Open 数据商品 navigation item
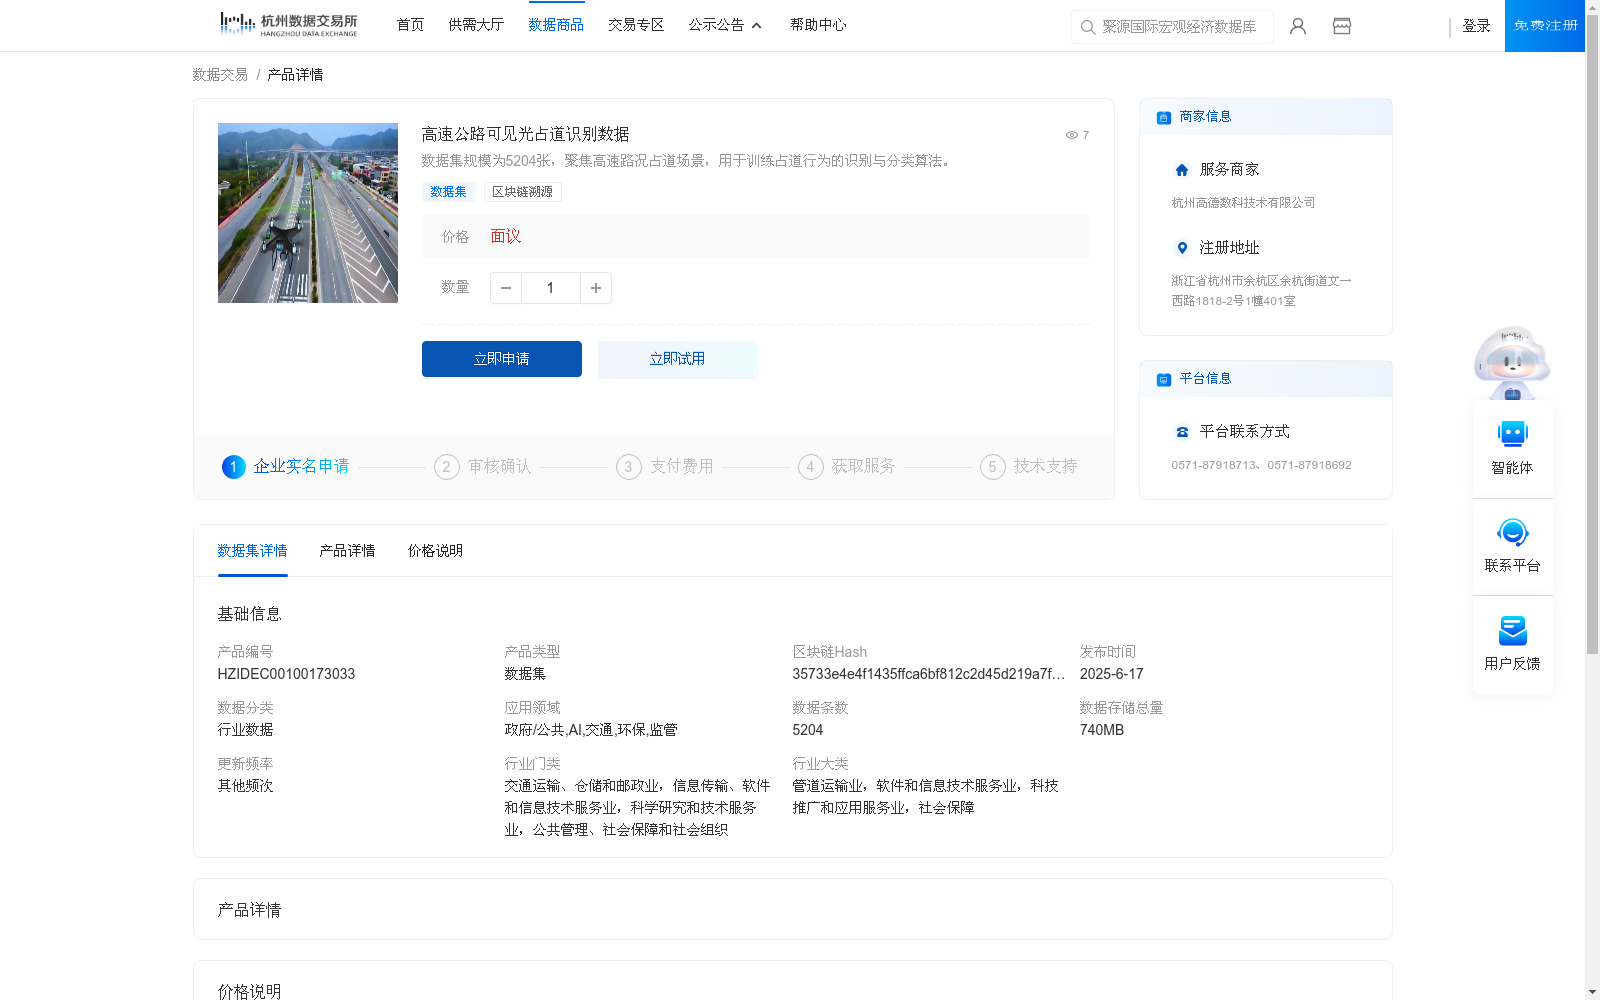1600x1000 pixels. [556, 25]
